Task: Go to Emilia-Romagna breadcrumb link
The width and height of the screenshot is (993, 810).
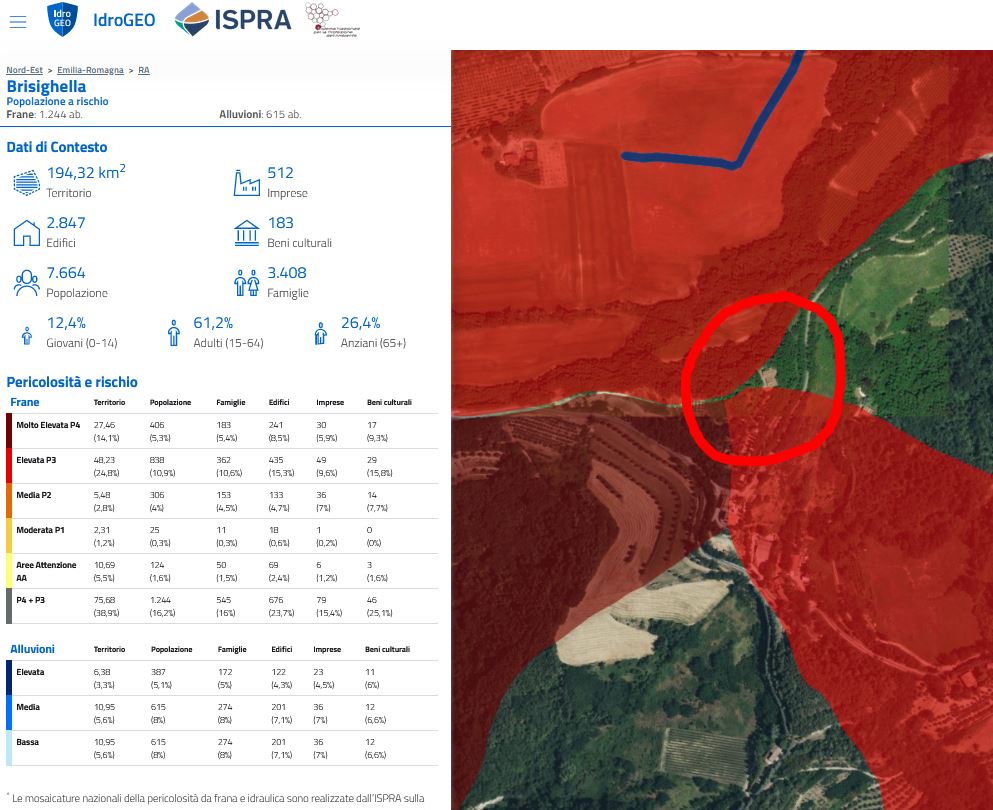Action: [91, 70]
